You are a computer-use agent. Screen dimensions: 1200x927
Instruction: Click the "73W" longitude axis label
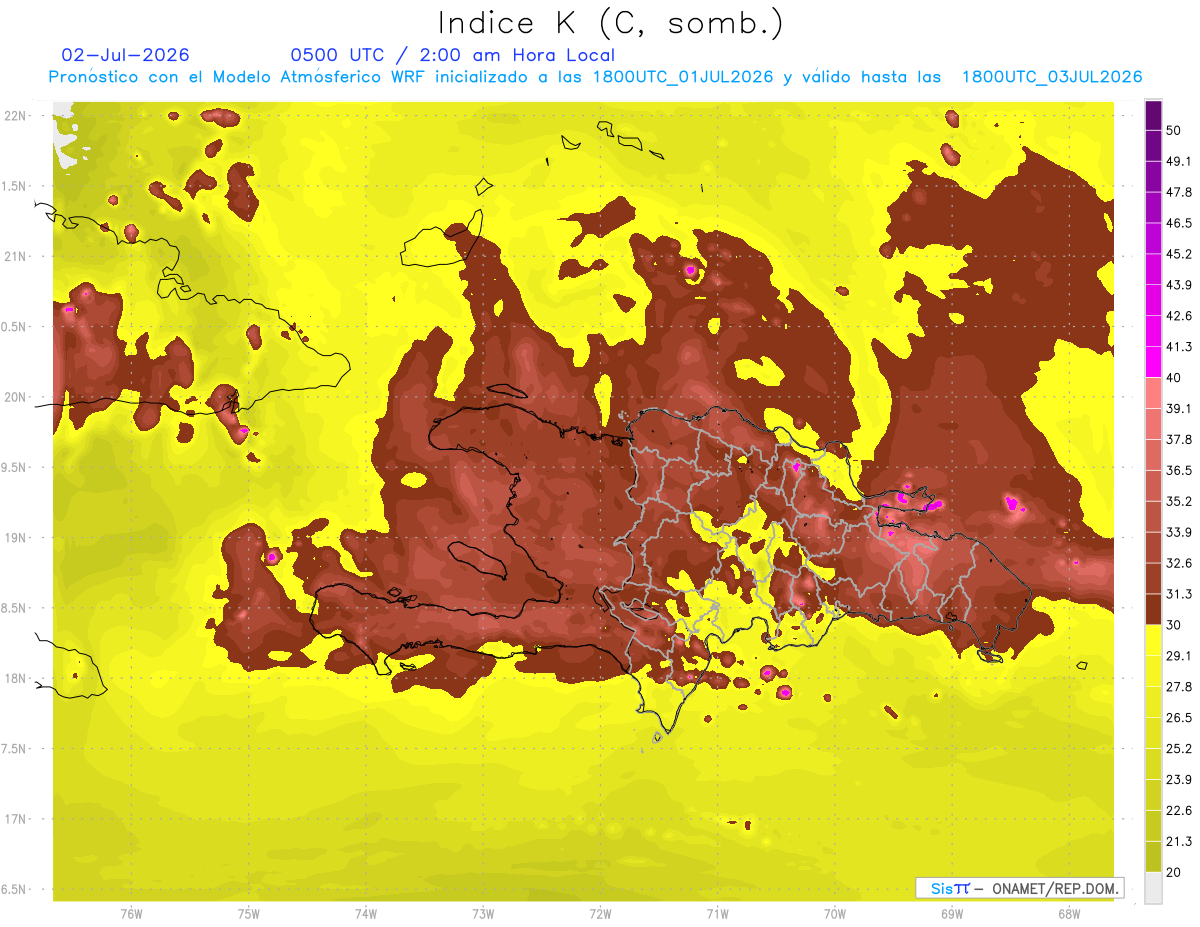483,914
